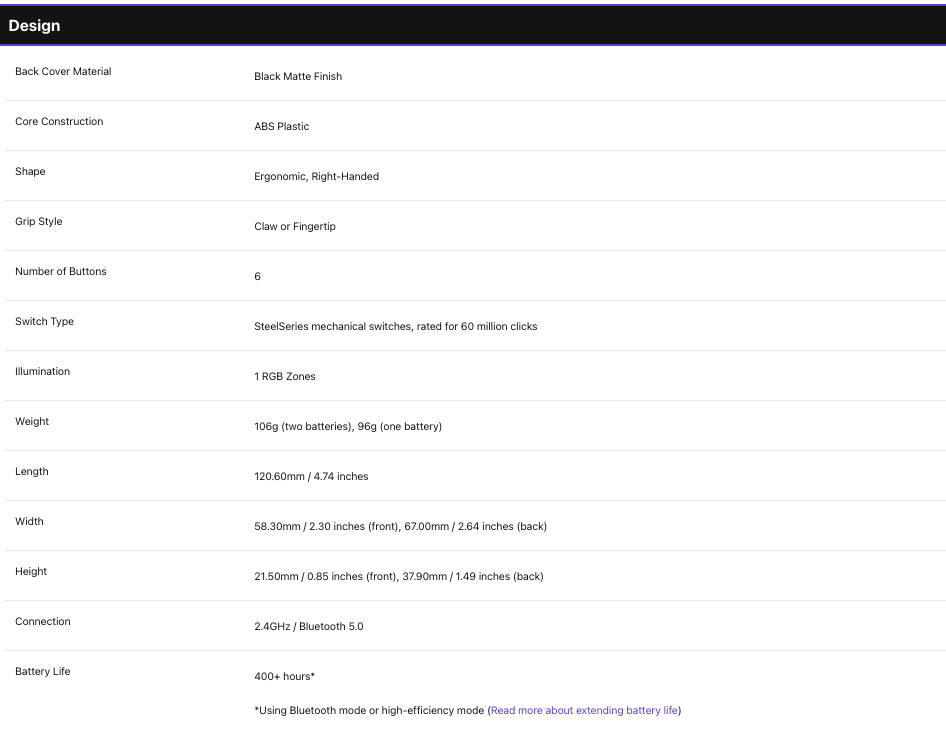Click the Switch Type row label
The image size is (946, 729).
(x=45, y=322)
